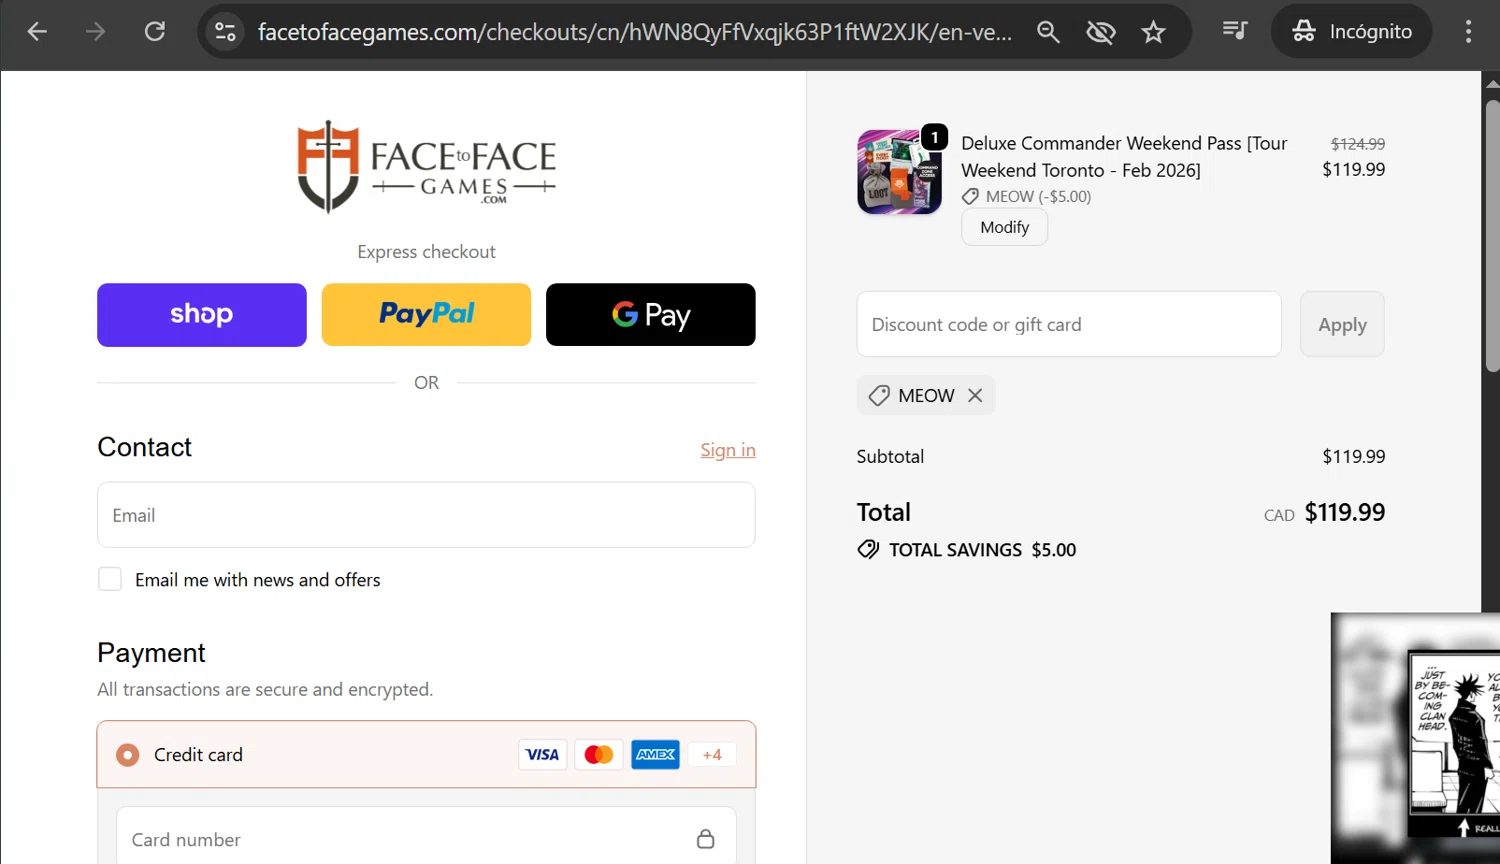Open site information icon in address bar
Viewport: 1500px width, 864px height.
click(x=225, y=32)
